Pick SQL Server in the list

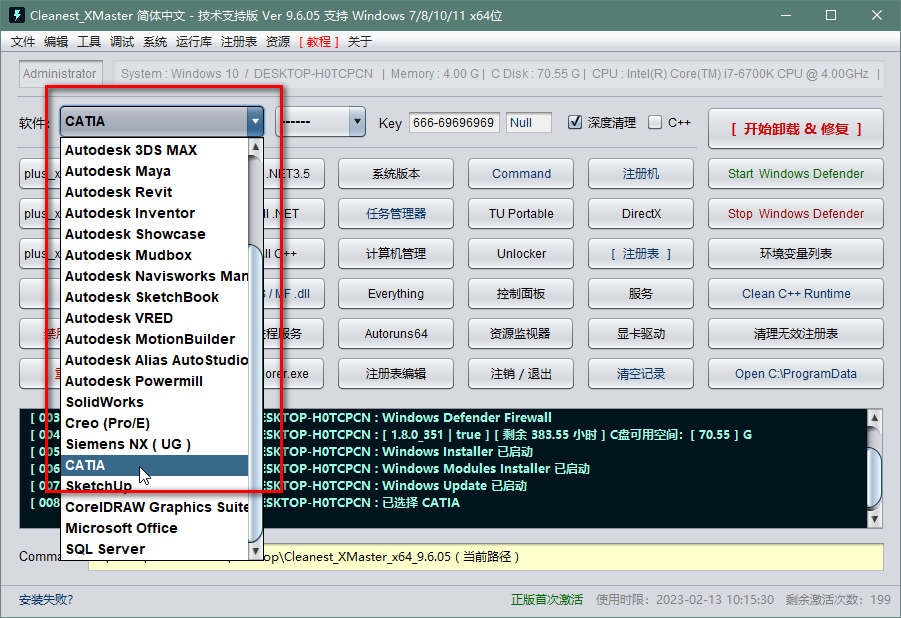155,549
